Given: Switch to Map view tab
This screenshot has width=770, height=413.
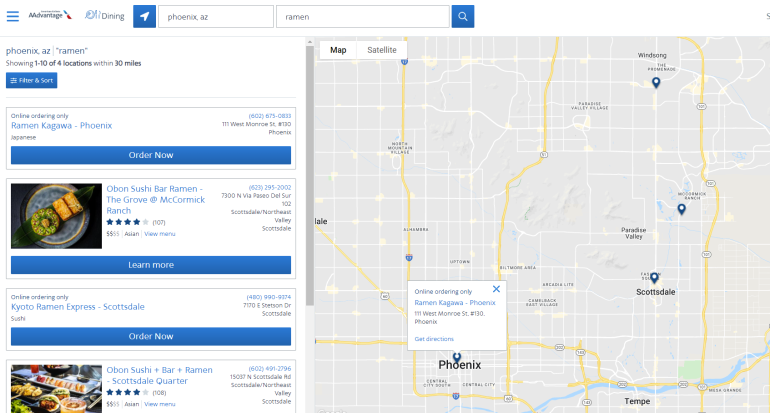Looking at the screenshot, I should (x=338, y=50).
